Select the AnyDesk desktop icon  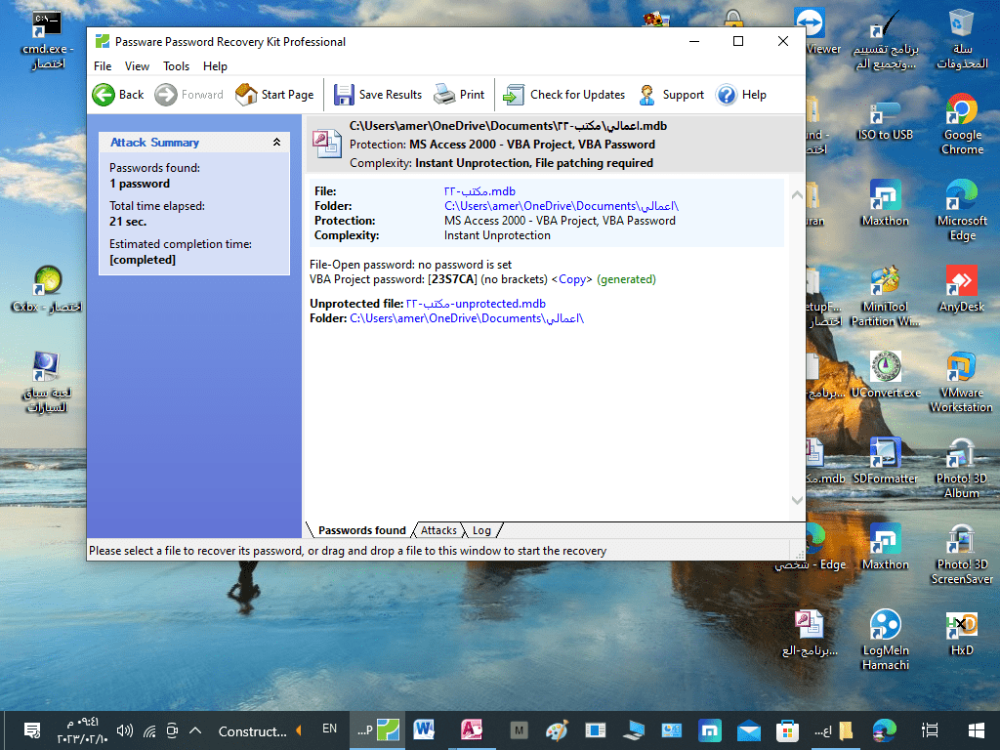pyautogui.click(x=961, y=289)
